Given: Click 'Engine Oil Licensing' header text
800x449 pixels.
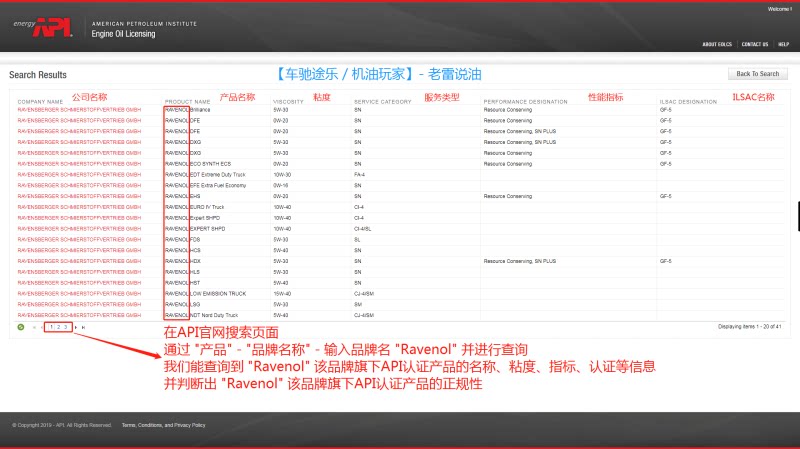Looking at the screenshot, I should pos(123,34).
